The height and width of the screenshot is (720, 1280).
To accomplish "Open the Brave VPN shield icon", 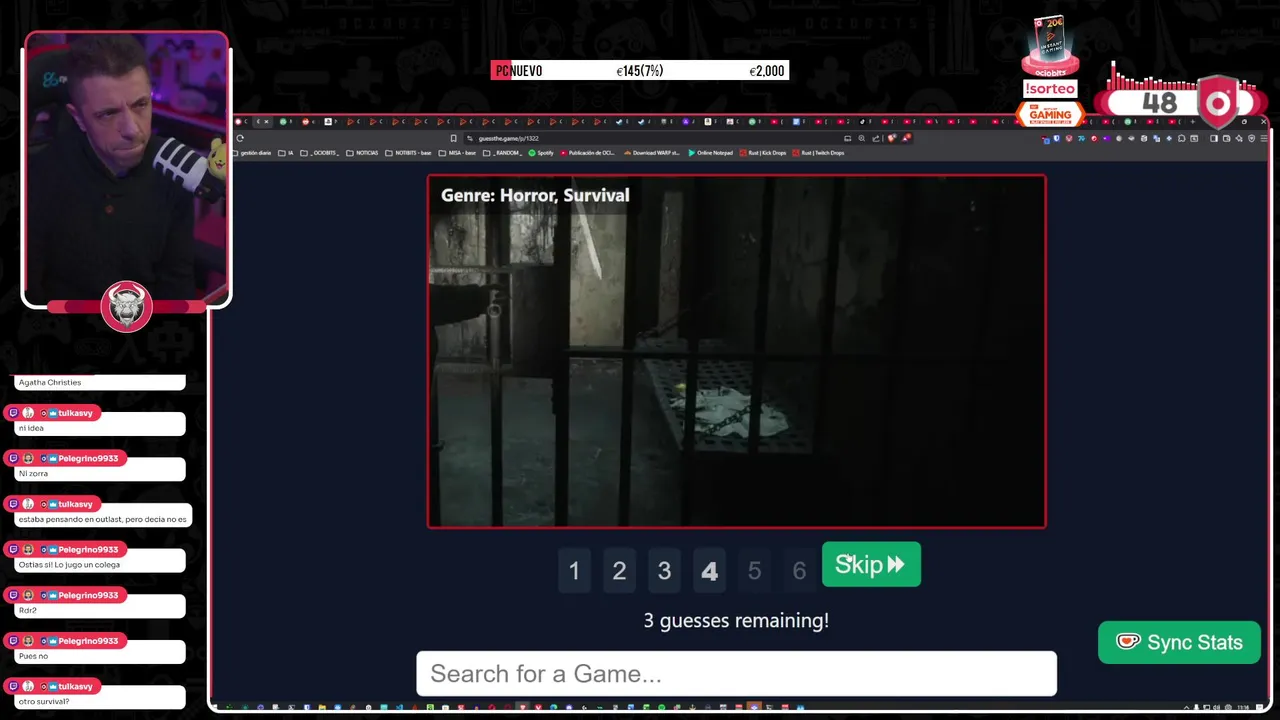I will (1251, 138).
